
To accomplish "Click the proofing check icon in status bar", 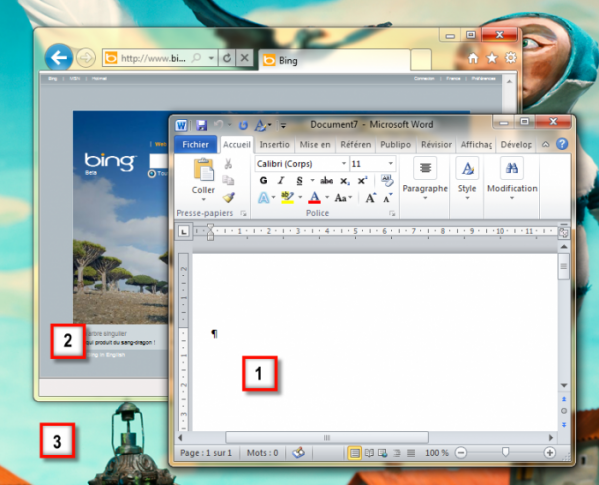I will [x=298, y=453].
